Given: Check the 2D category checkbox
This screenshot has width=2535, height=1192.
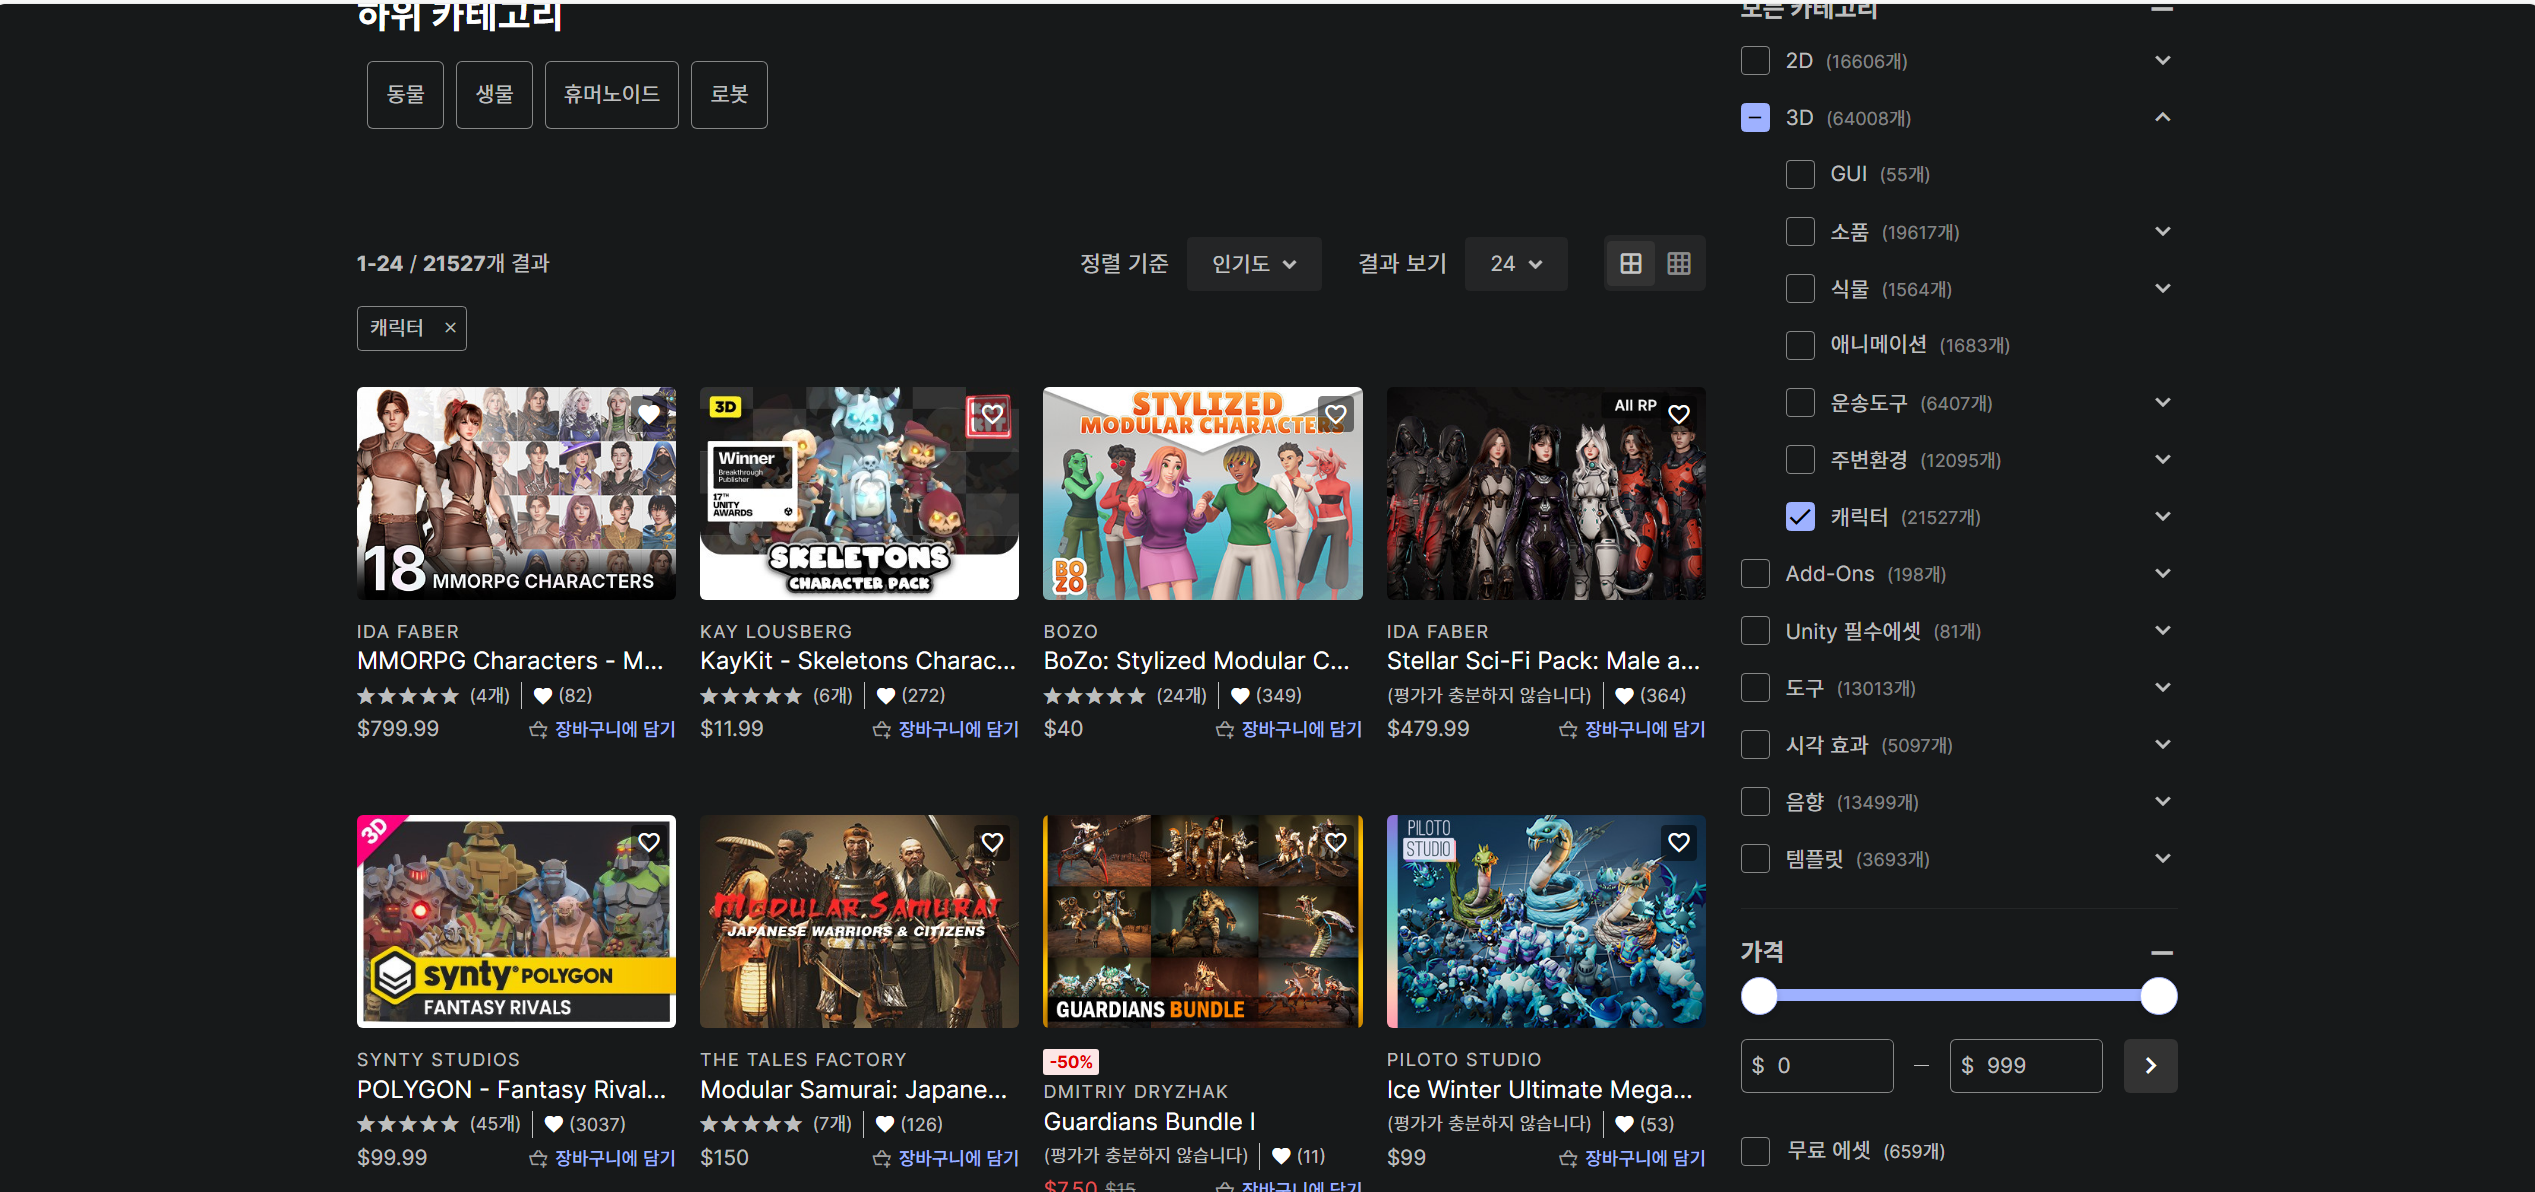Looking at the screenshot, I should point(1755,61).
